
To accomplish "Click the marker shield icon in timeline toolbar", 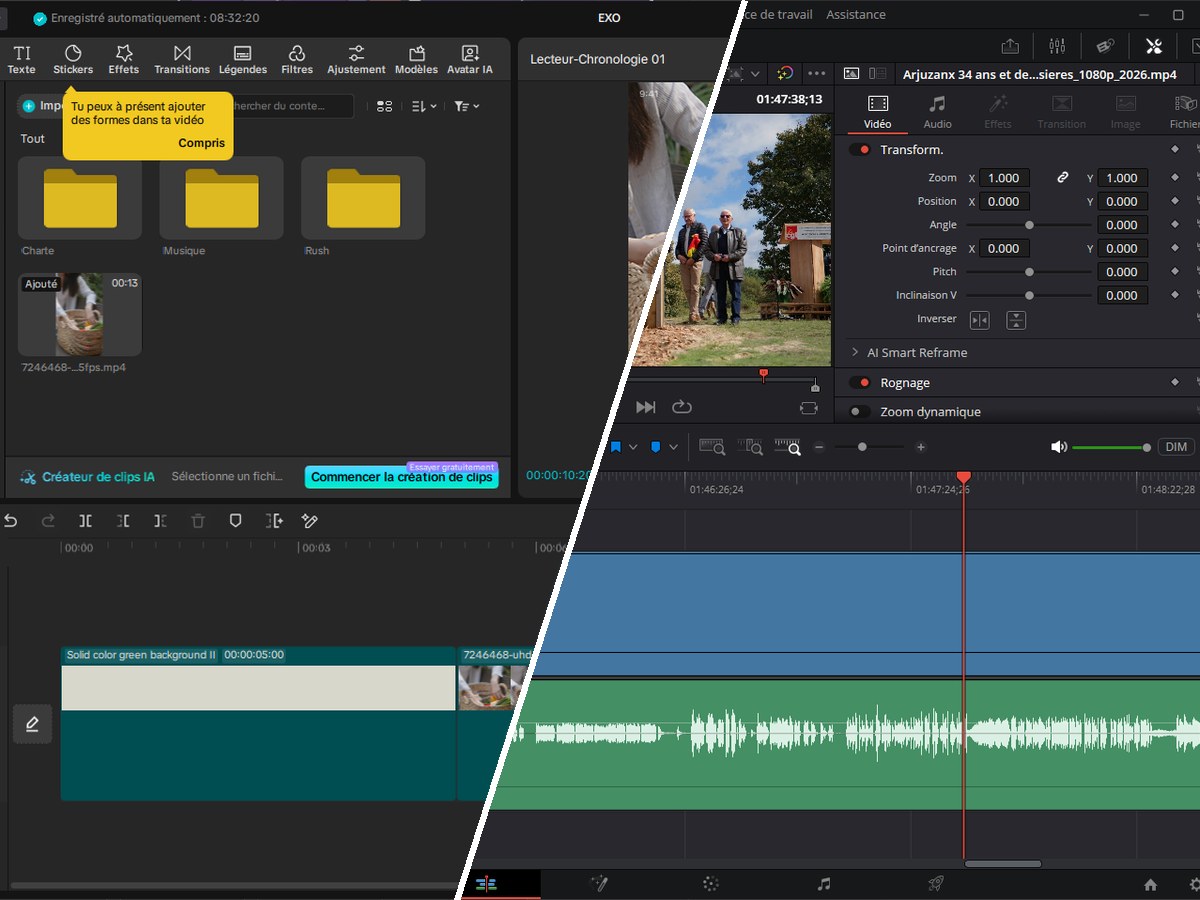I will click(x=236, y=521).
